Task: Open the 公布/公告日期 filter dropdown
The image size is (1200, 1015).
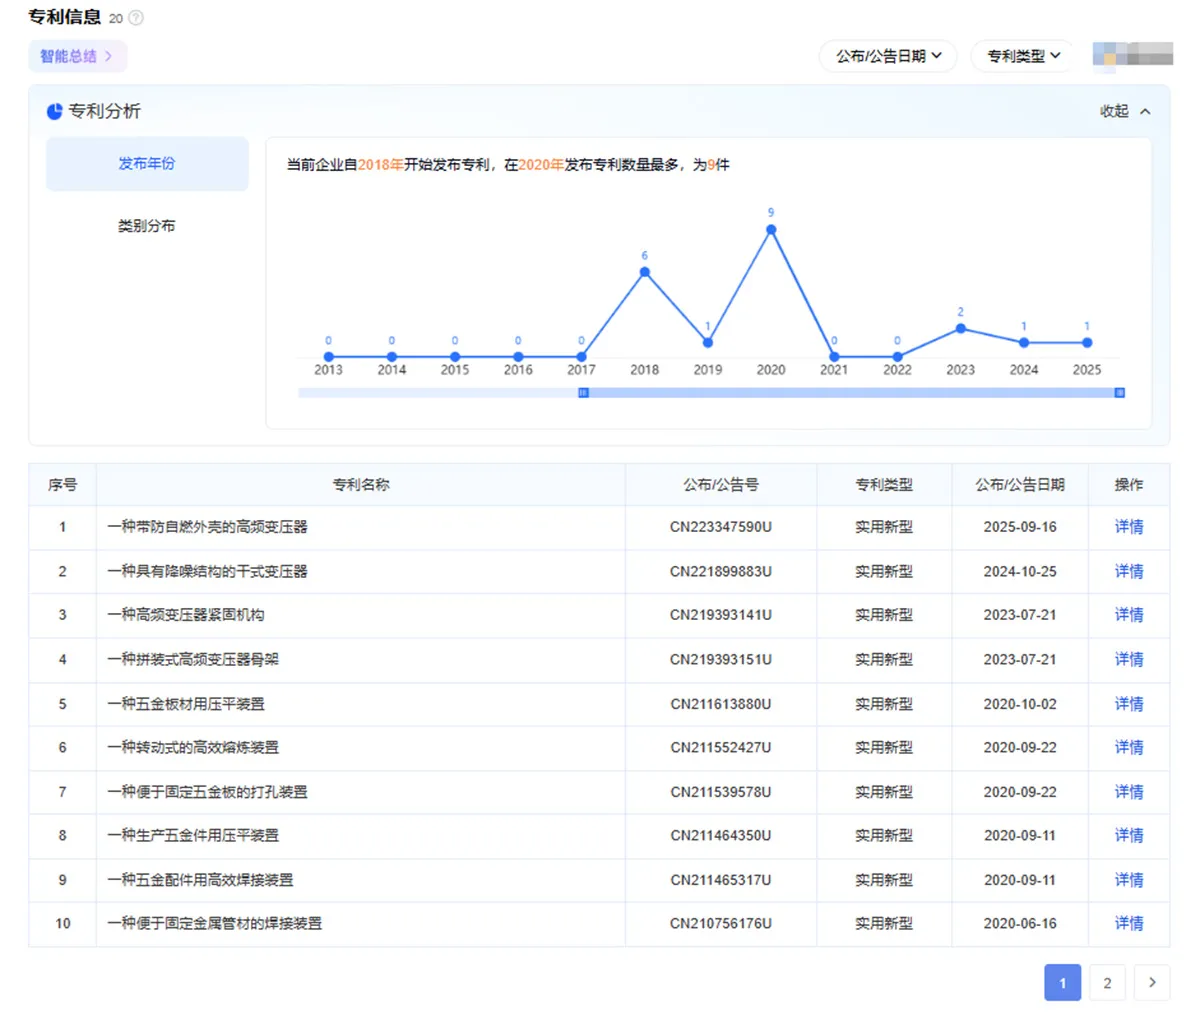Action: point(888,56)
